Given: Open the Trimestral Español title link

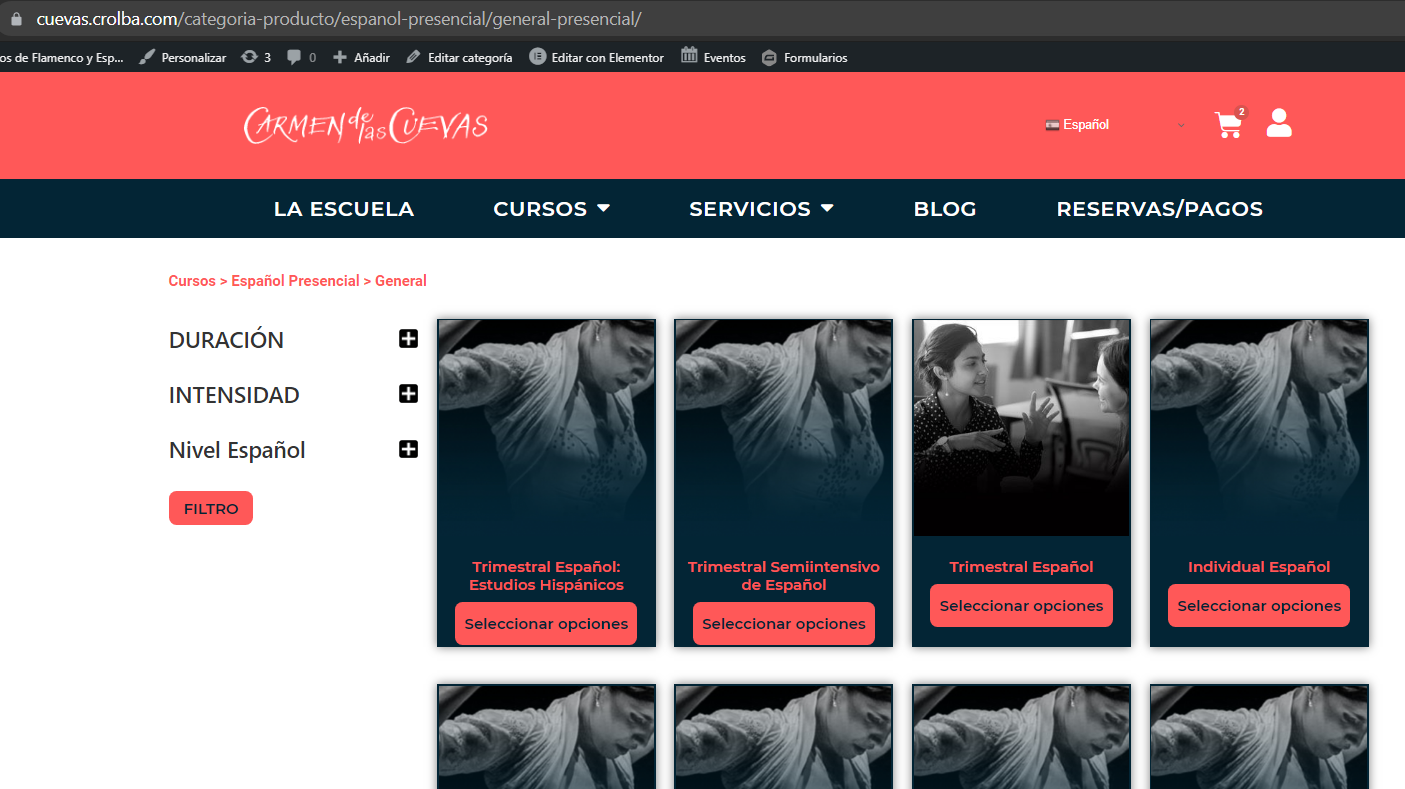Looking at the screenshot, I should click(x=1021, y=567).
